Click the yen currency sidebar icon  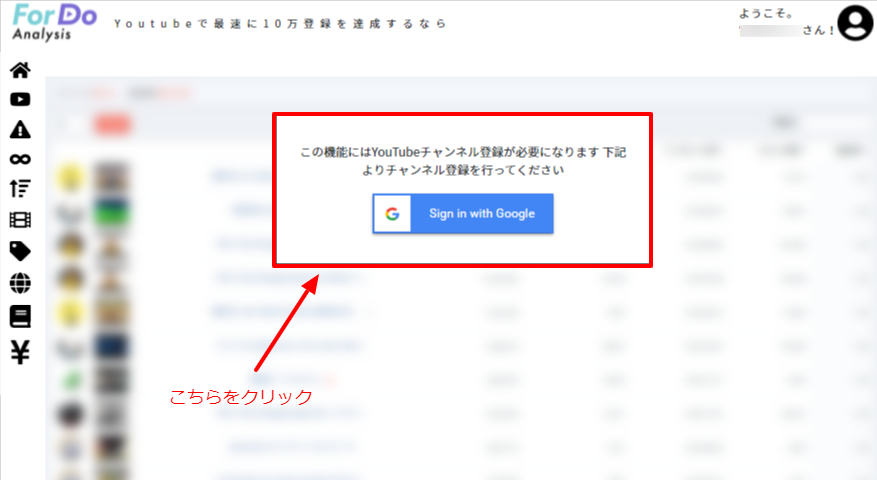pyautogui.click(x=20, y=352)
